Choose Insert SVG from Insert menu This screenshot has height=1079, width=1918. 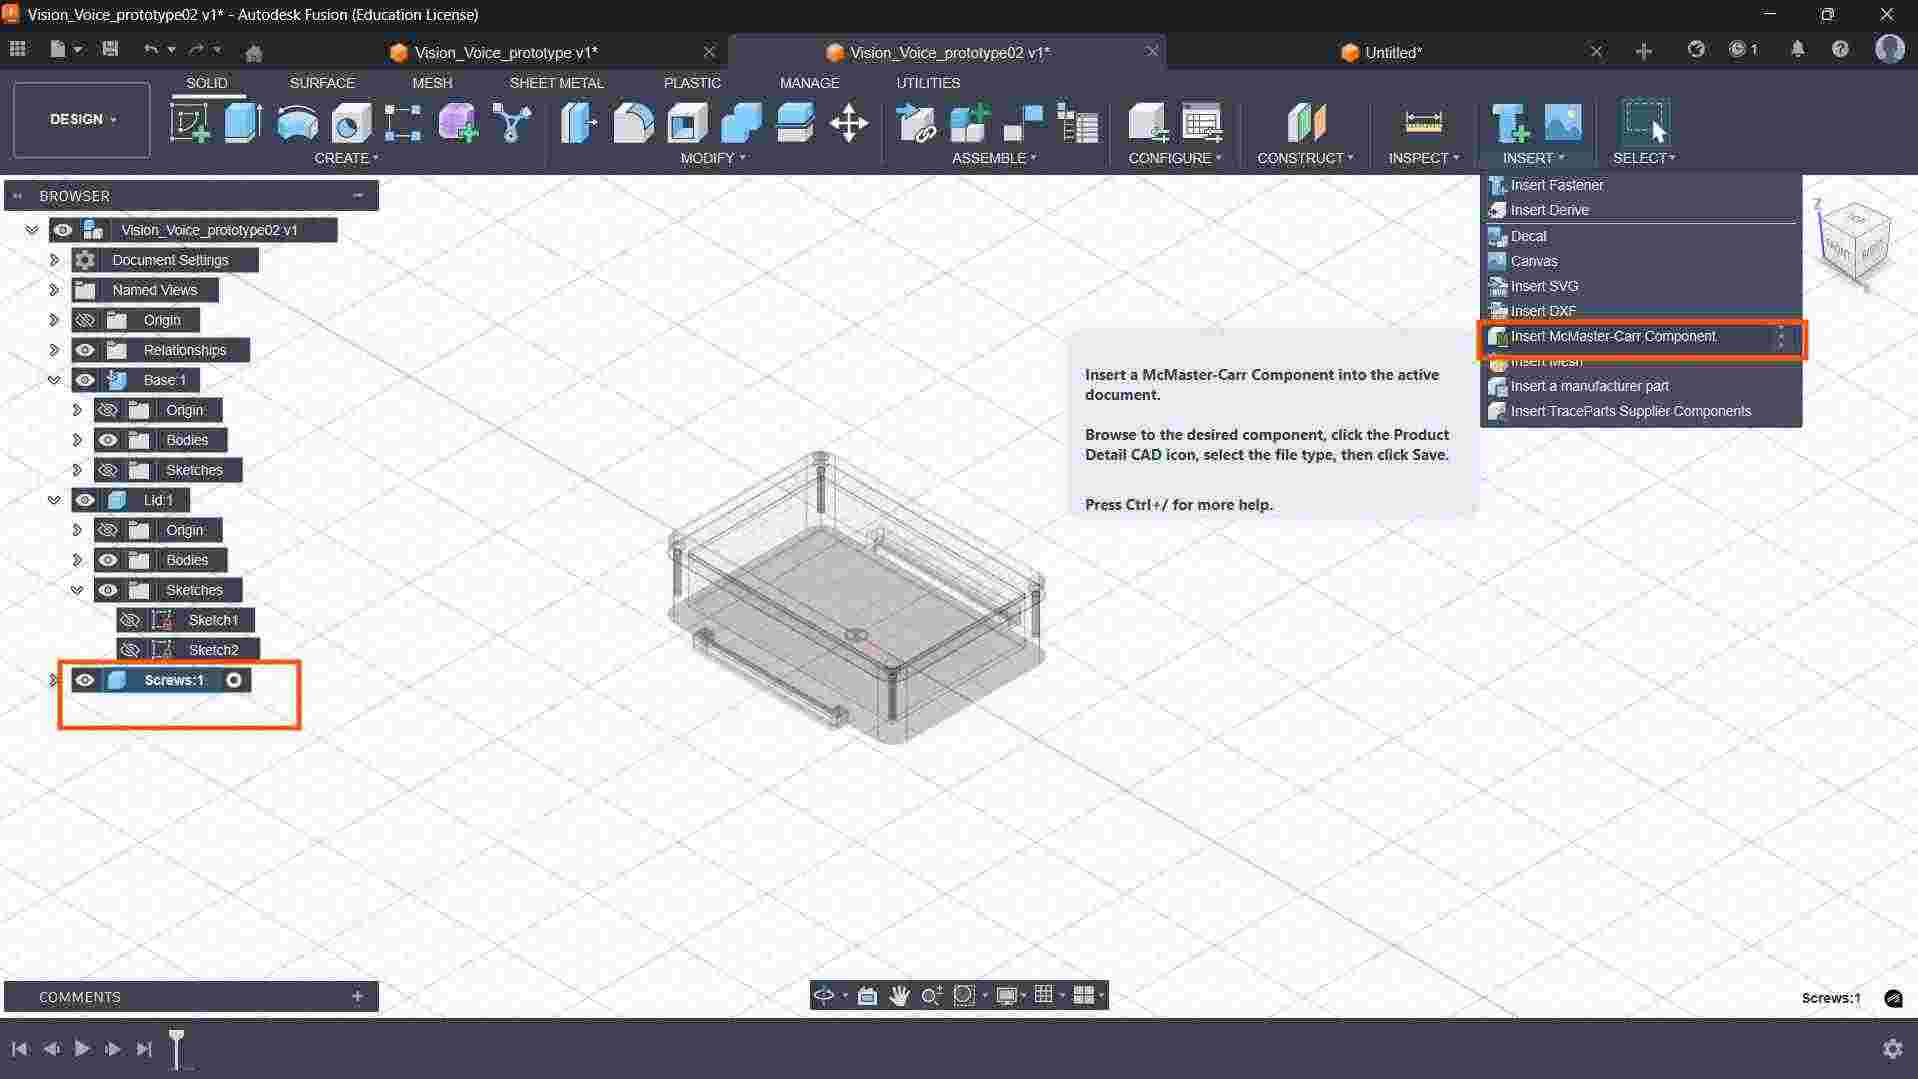pos(1642,286)
